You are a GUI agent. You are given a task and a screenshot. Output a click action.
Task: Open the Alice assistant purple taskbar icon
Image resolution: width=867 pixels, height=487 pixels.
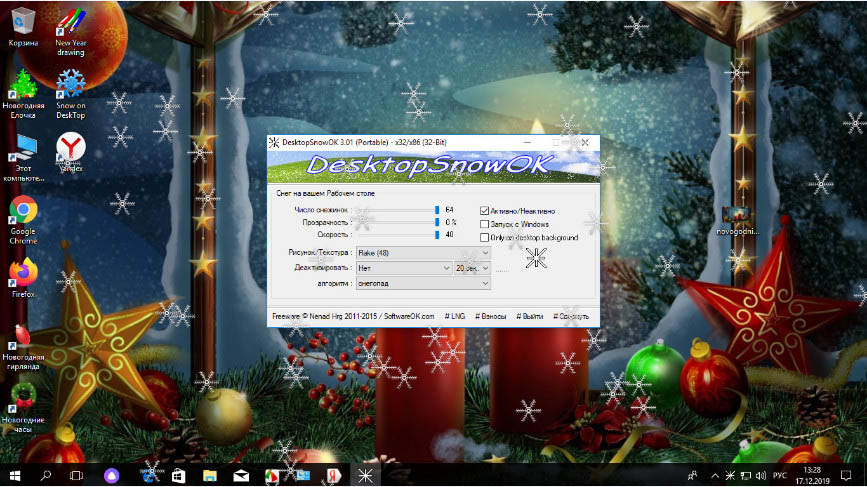[112, 475]
